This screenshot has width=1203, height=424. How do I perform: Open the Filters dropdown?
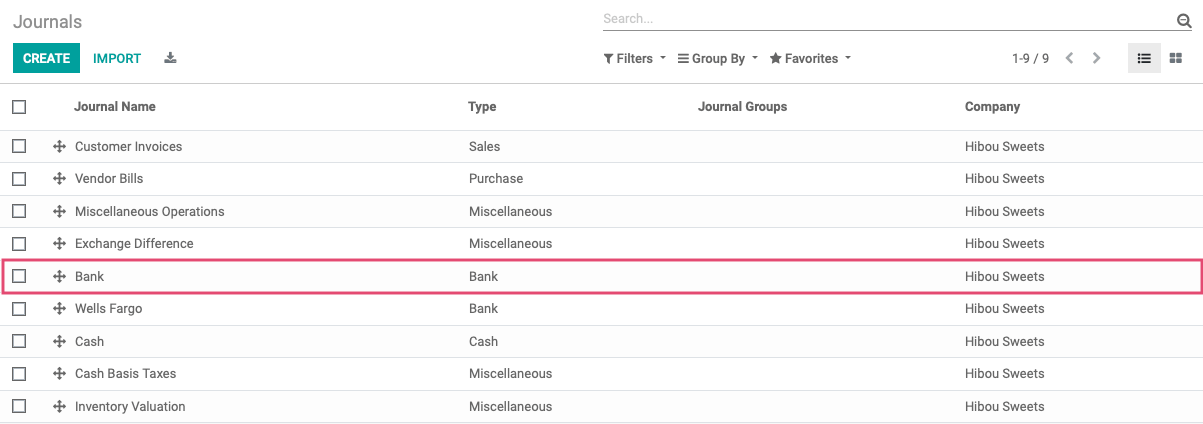pos(635,59)
